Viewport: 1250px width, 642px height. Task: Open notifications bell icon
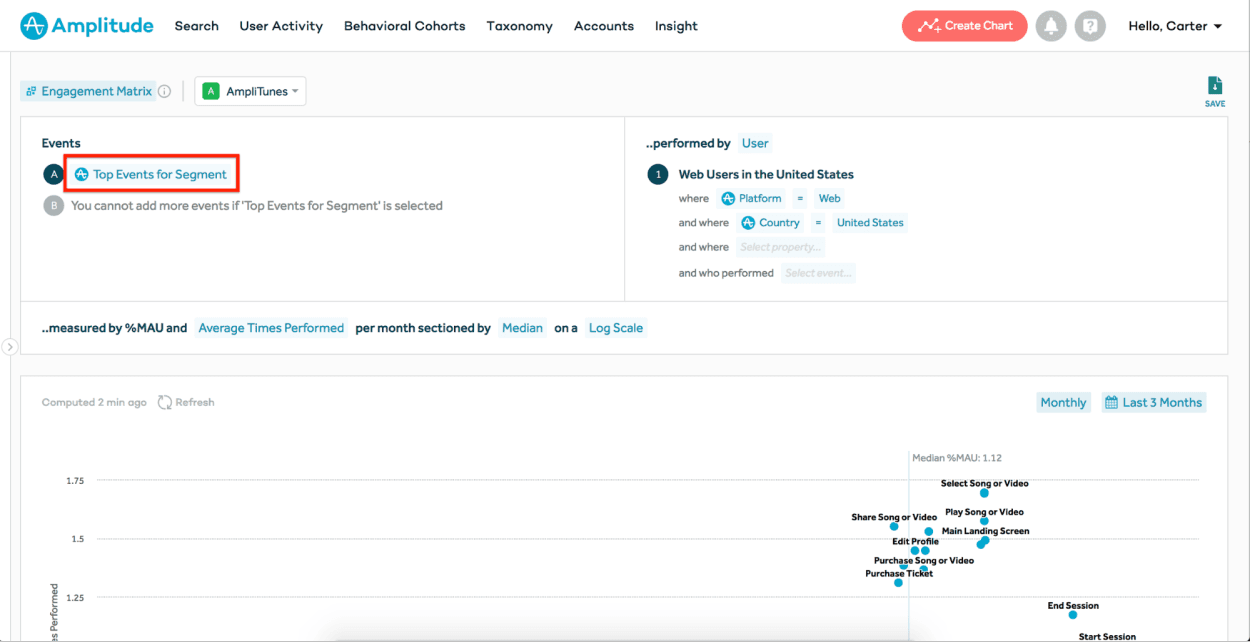coord(1050,26)
